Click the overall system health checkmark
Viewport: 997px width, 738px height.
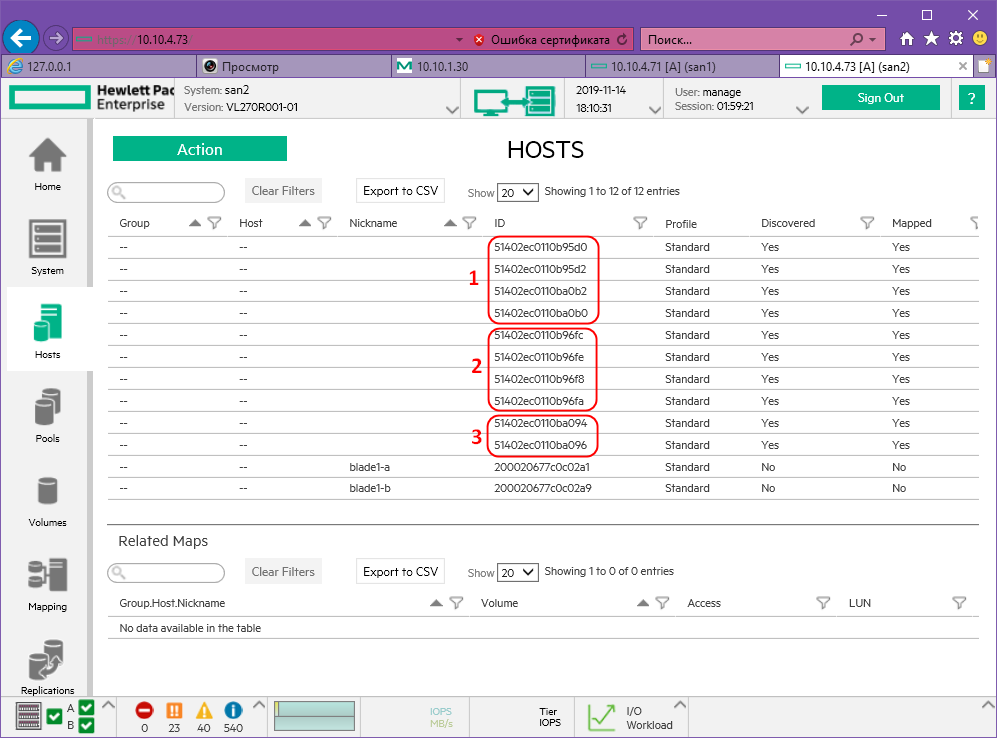55,716
